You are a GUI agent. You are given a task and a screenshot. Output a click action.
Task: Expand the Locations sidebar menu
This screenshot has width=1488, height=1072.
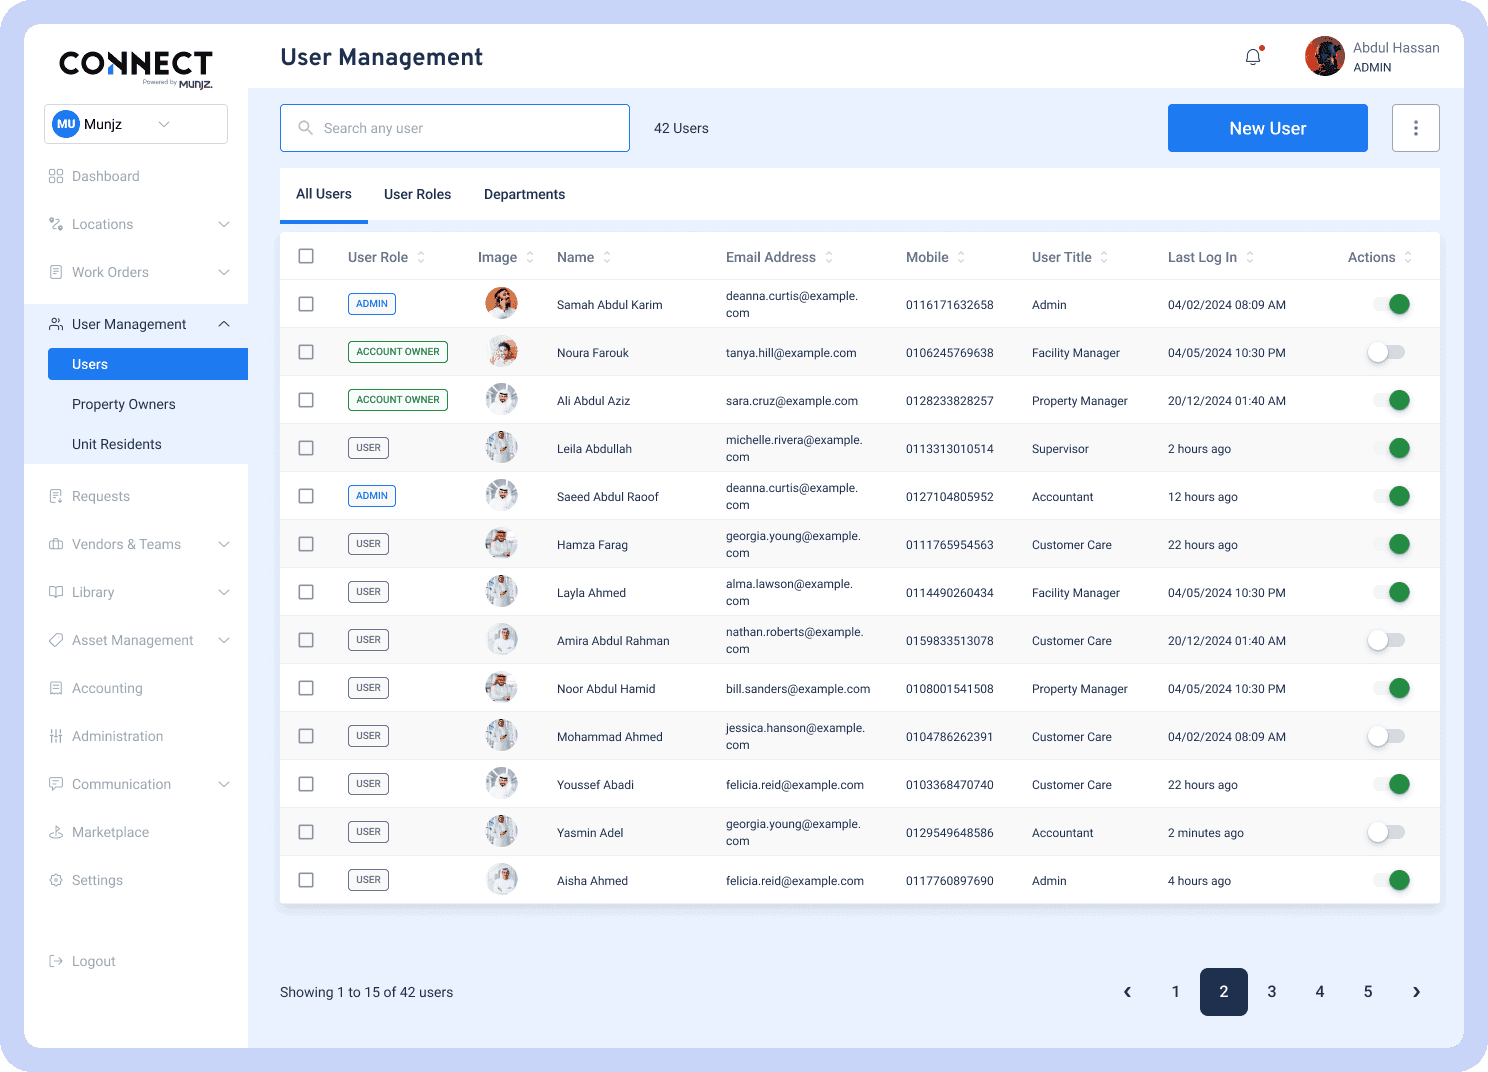coord(224,224)
